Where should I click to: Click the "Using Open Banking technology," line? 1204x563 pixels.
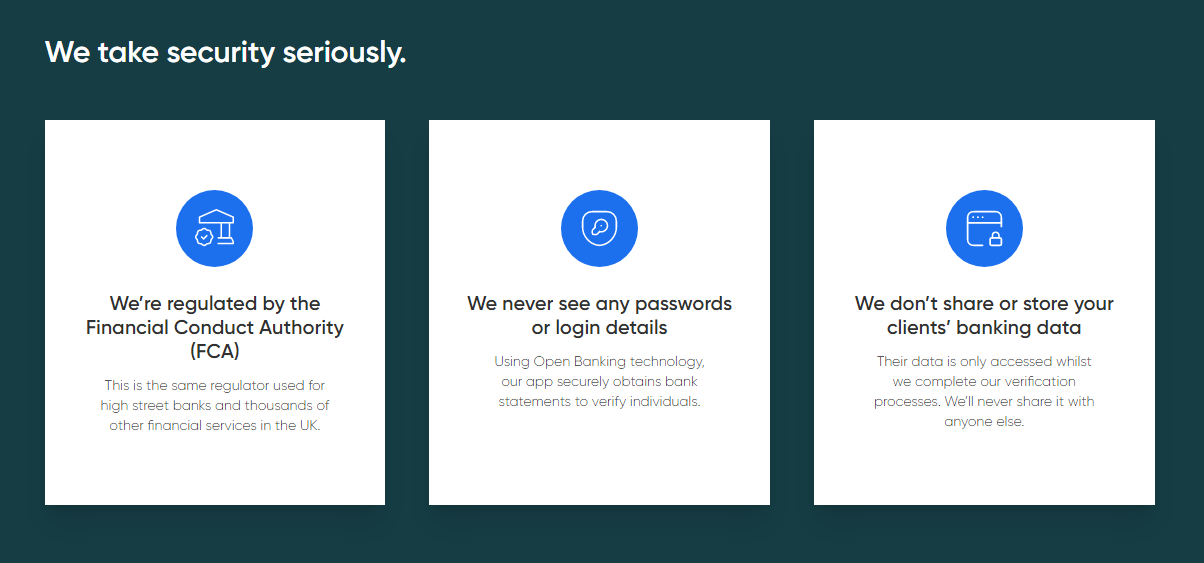pos(599,361)
